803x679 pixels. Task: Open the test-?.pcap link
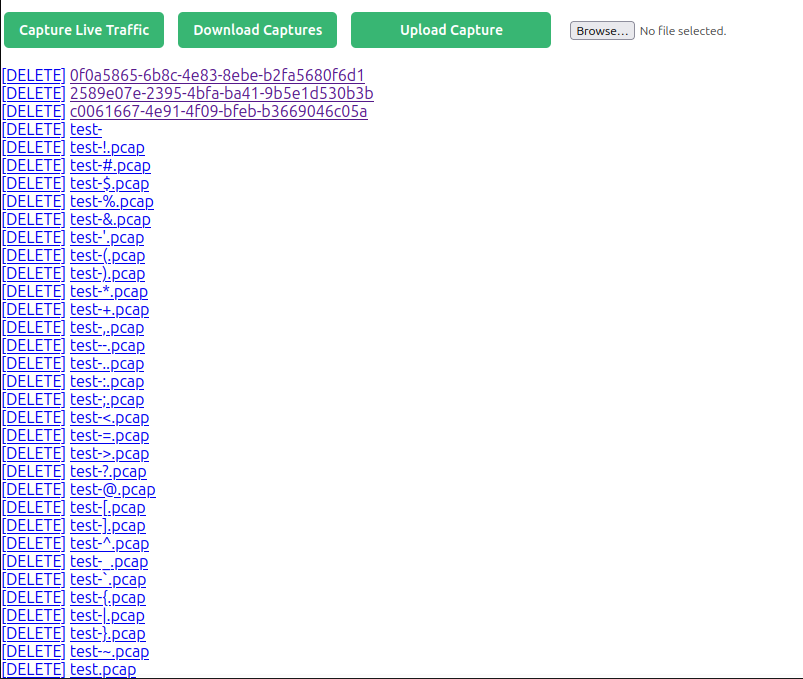[108, 471]
